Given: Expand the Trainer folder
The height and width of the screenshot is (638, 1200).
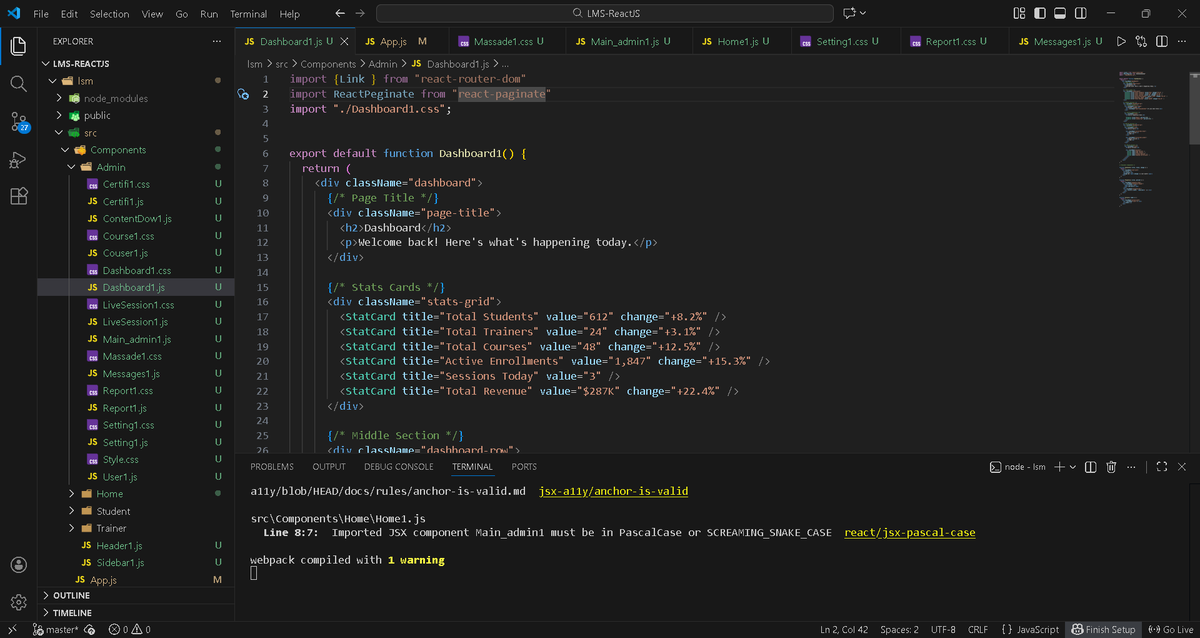Looking at the screenshot, I should click(72, 528).
